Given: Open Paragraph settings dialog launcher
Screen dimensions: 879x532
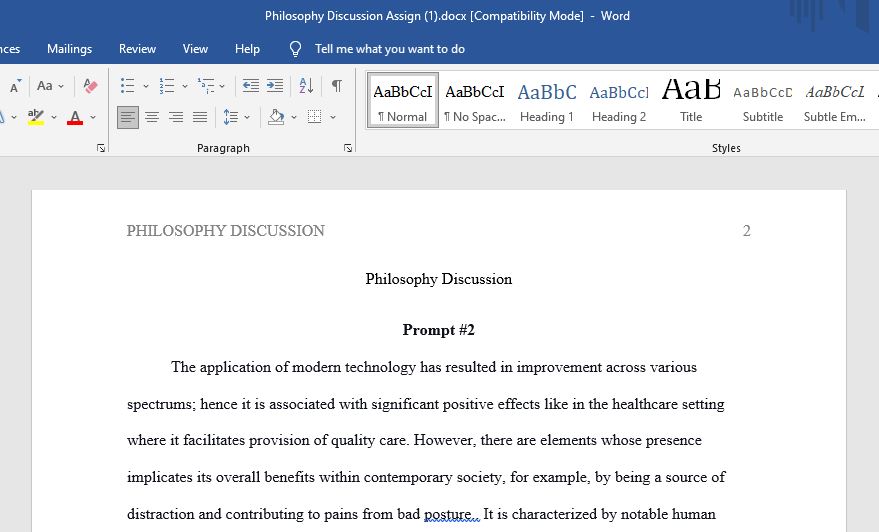Looking at the screenshot, I should pyautogui.click(x=348, y=148).
